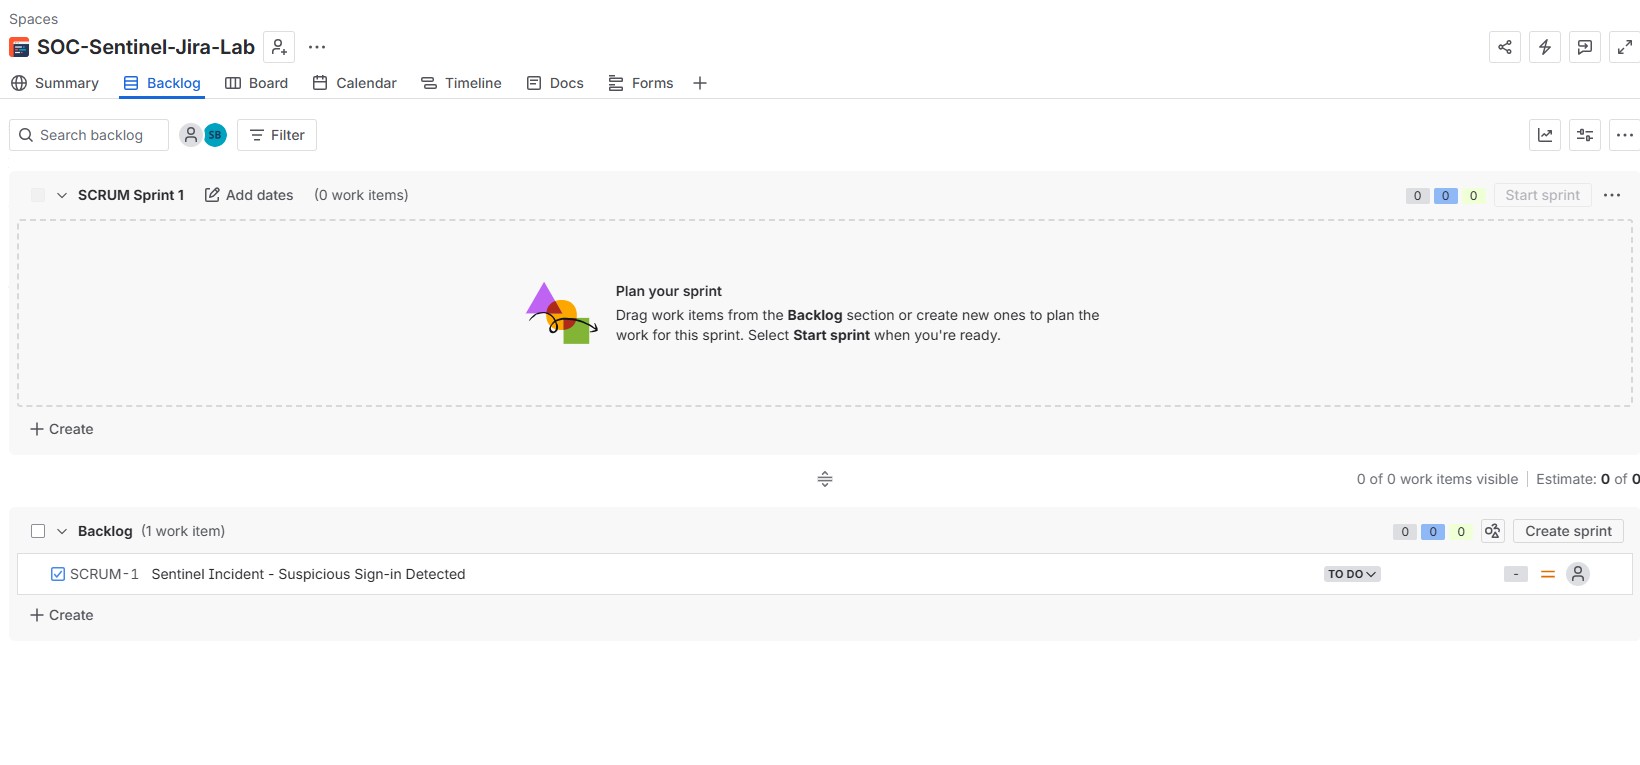Open the Timeline tab
Viewport: 1640px width, 765px height.
[x=461, y=83]
